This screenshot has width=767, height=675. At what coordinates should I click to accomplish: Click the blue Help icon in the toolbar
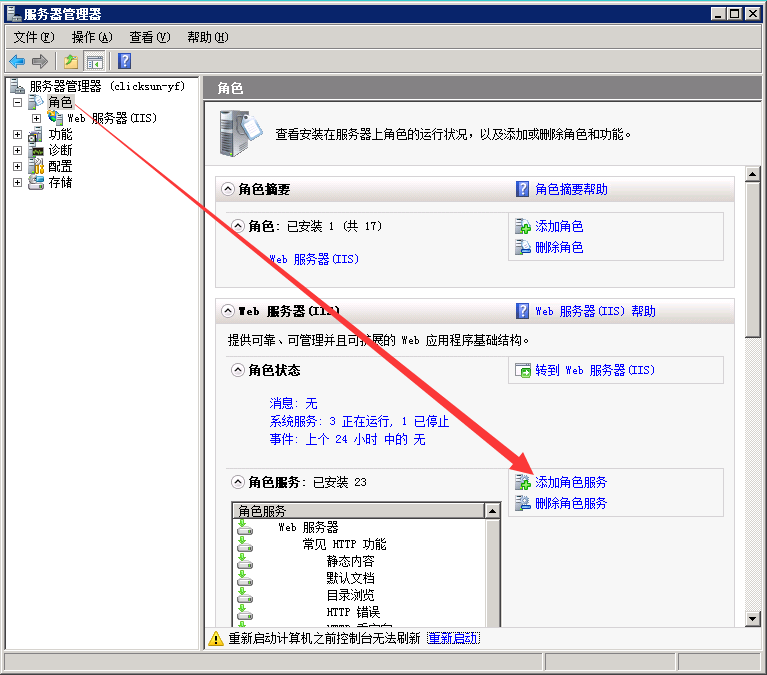click(125, 61)
